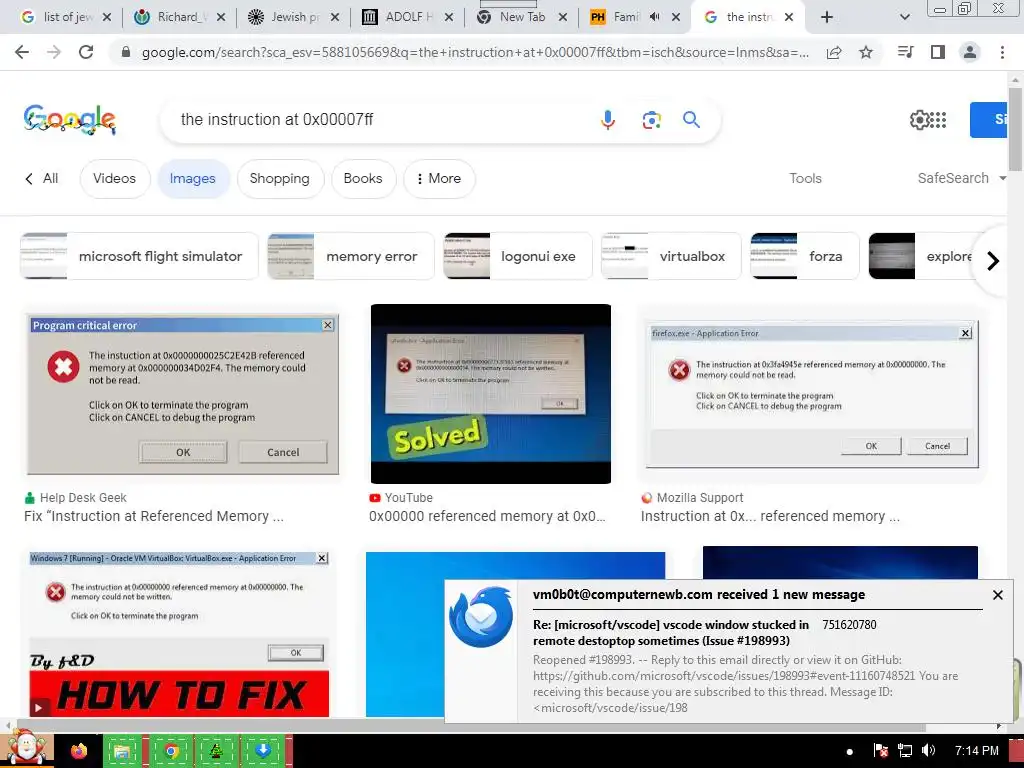This screenshot has width=1024, height=768.
Task: Reload the current page
Action: [86, 52]
